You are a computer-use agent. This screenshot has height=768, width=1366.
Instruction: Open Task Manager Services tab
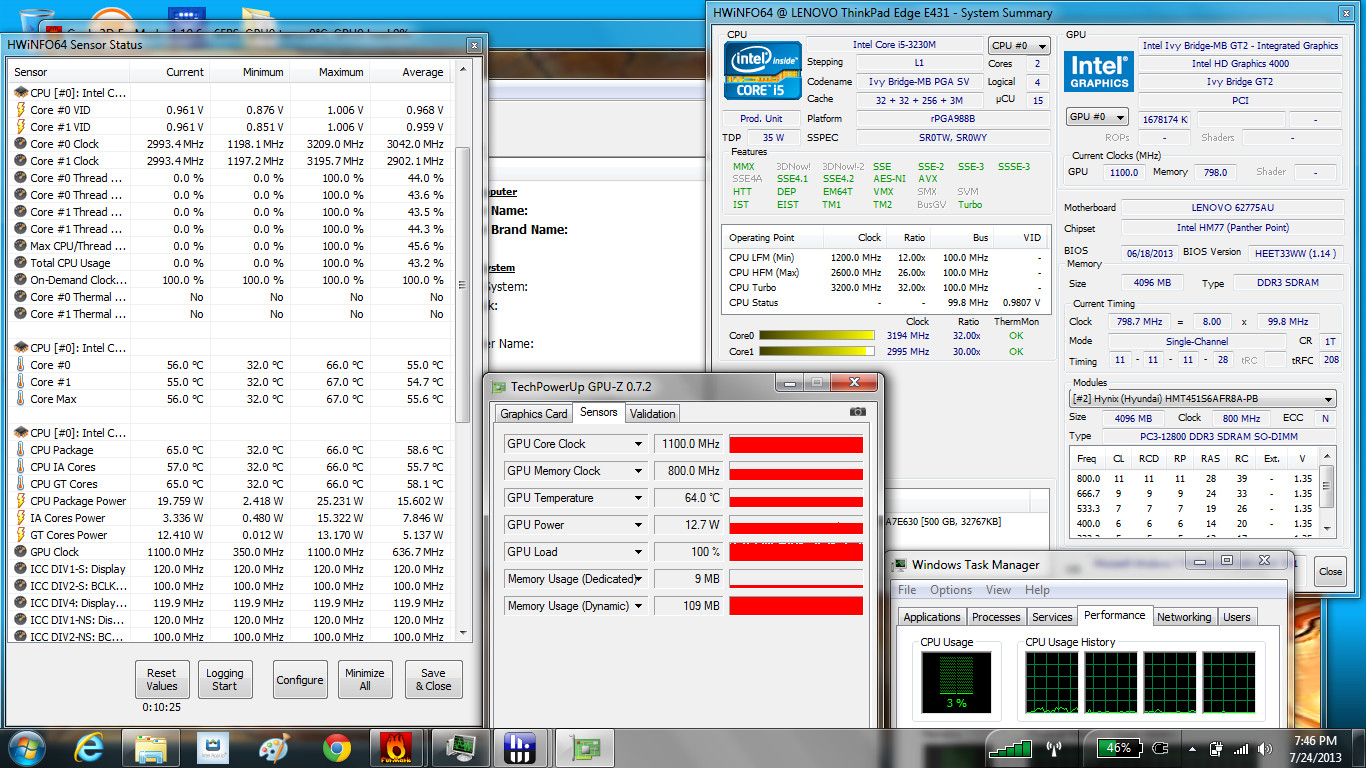[x=1052, y=617]
